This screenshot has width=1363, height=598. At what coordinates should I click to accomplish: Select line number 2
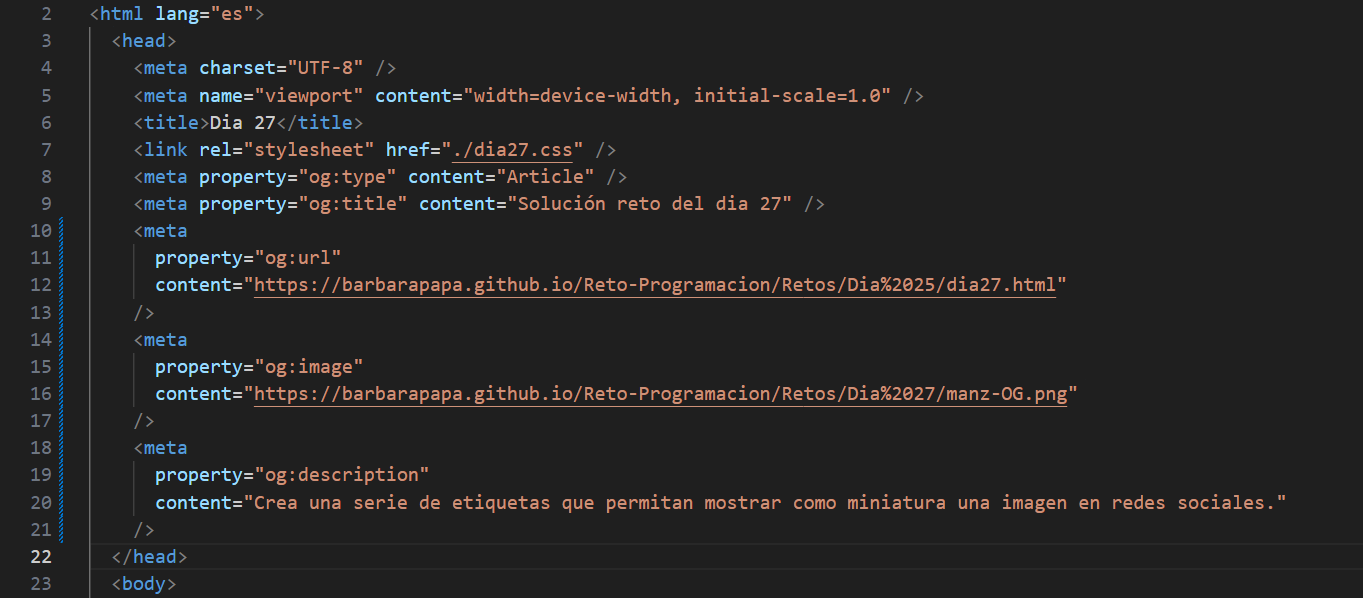(x=46, y=13)
